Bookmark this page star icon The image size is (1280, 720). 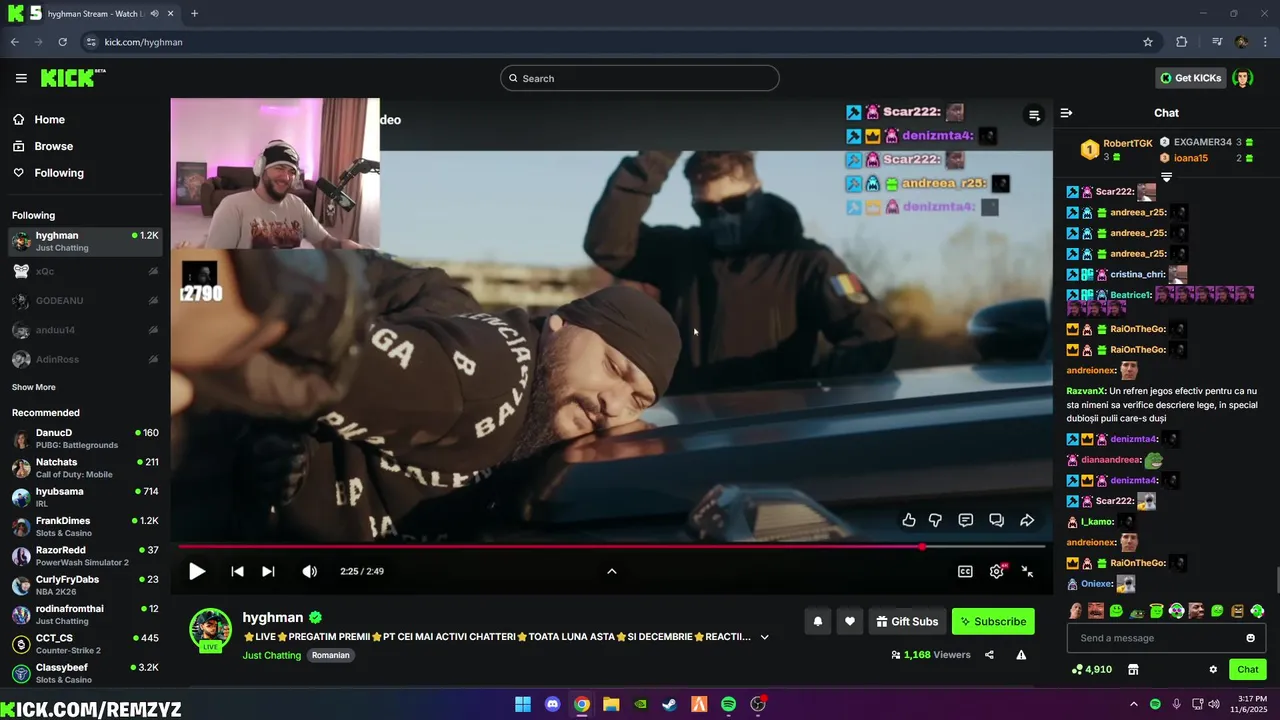pos(1148,42)
